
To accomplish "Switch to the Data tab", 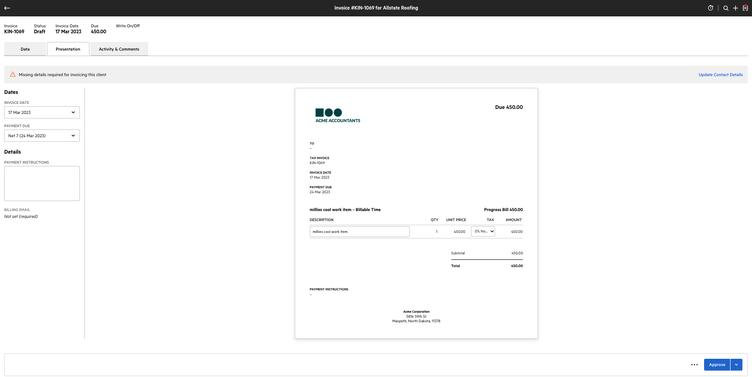I will coord(25,49).
